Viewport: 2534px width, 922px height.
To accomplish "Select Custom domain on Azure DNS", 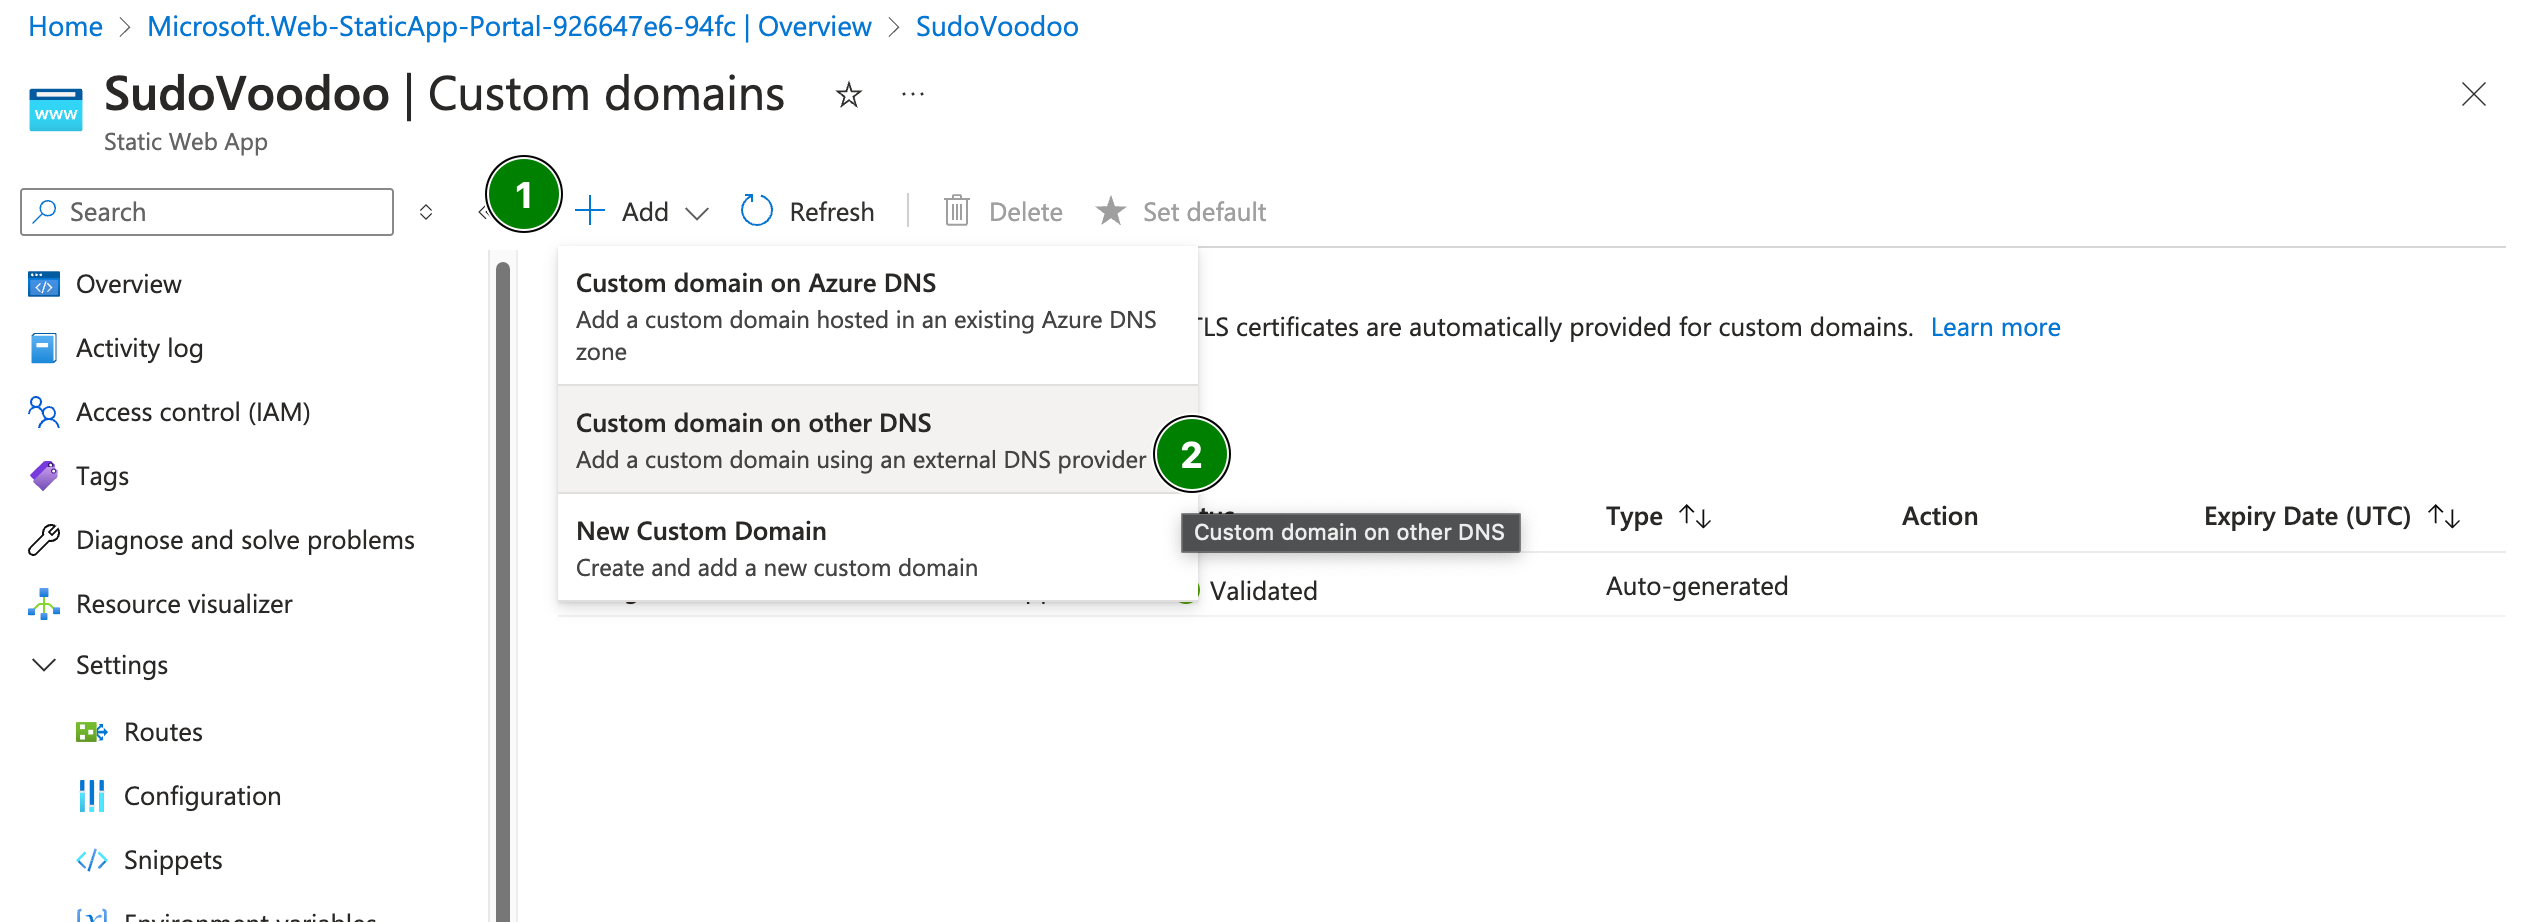I will click(877, 316).
